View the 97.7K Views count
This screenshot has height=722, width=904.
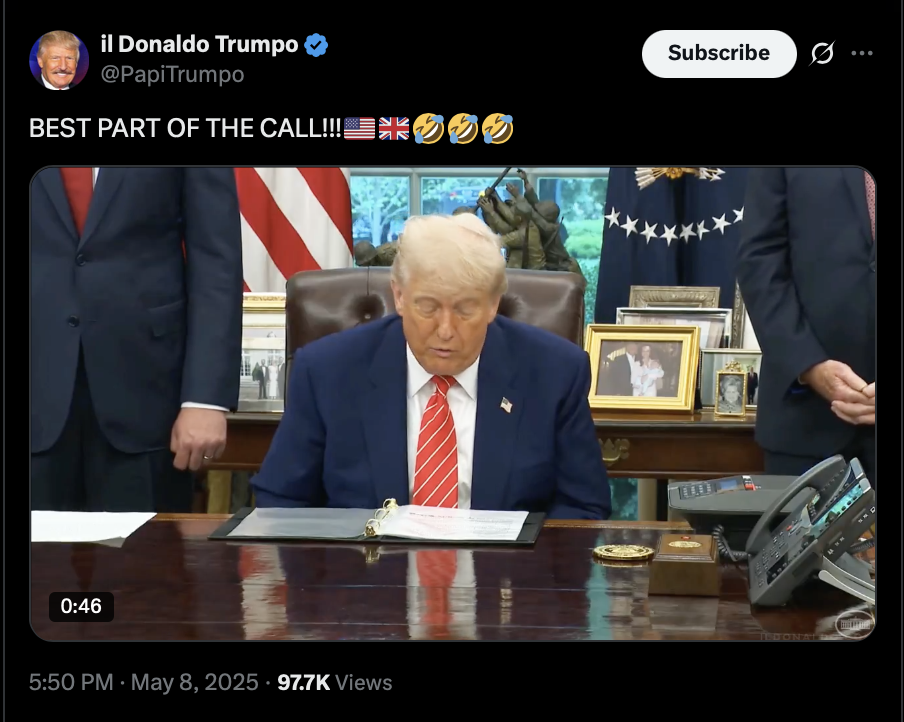(x=334, y=682)
